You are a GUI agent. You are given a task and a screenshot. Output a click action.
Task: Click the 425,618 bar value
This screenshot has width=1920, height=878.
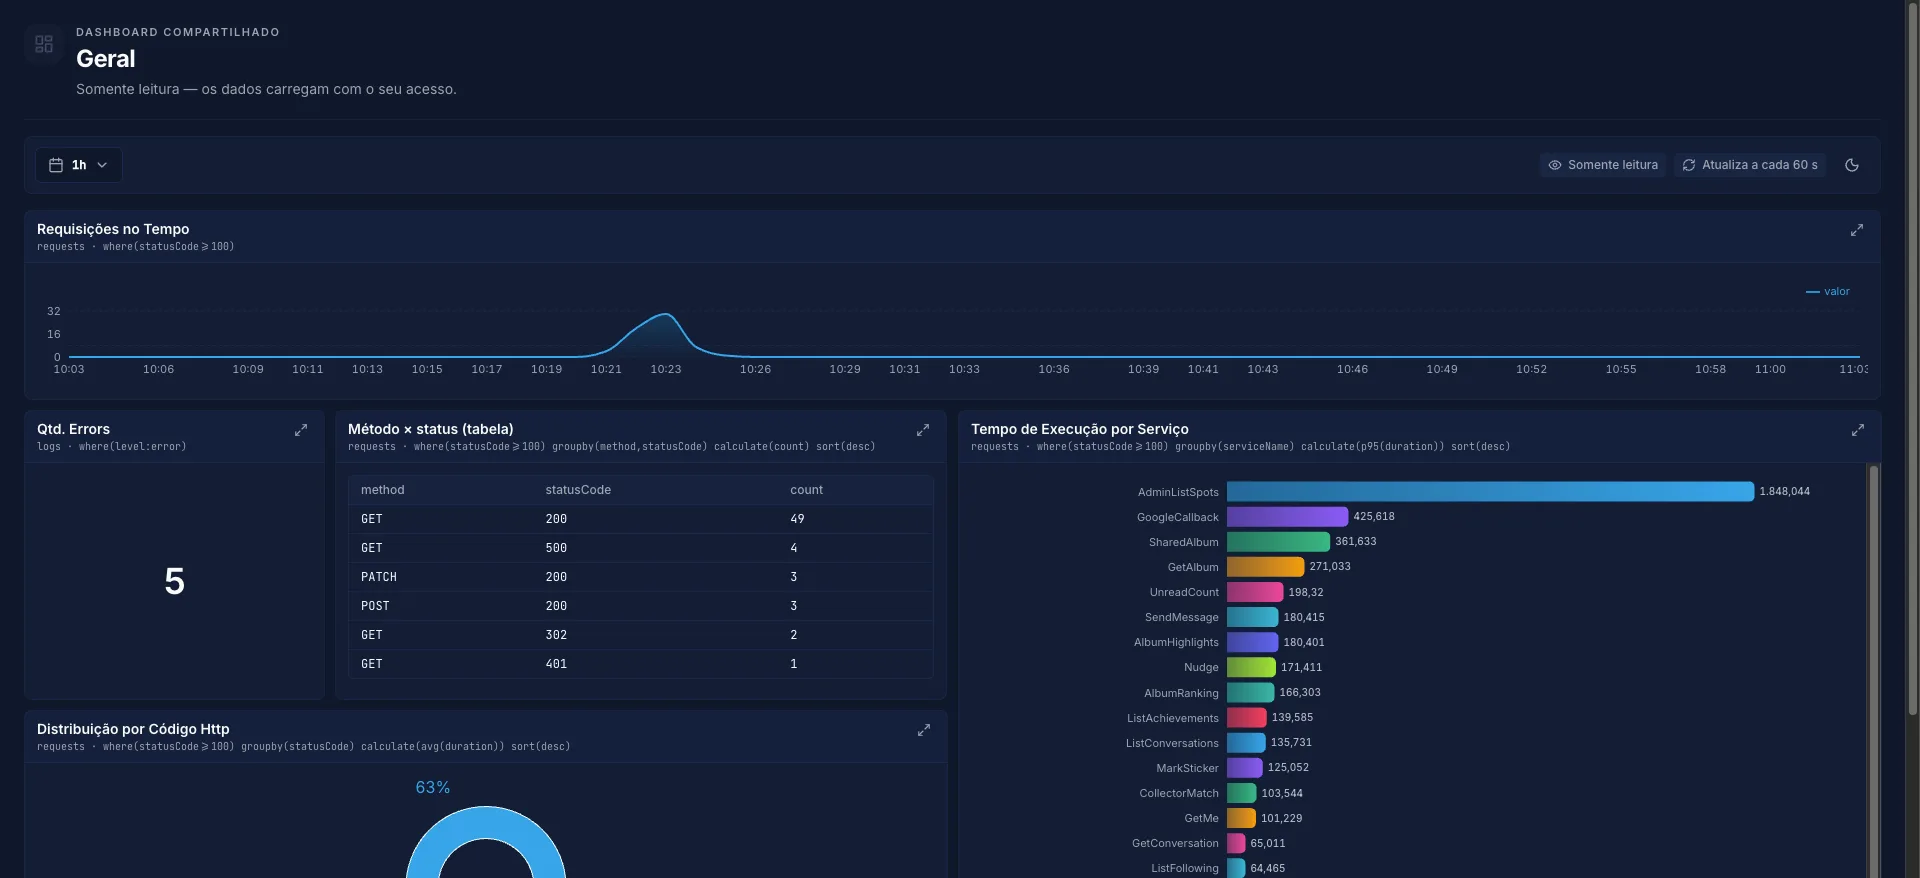pos(1373,516)
